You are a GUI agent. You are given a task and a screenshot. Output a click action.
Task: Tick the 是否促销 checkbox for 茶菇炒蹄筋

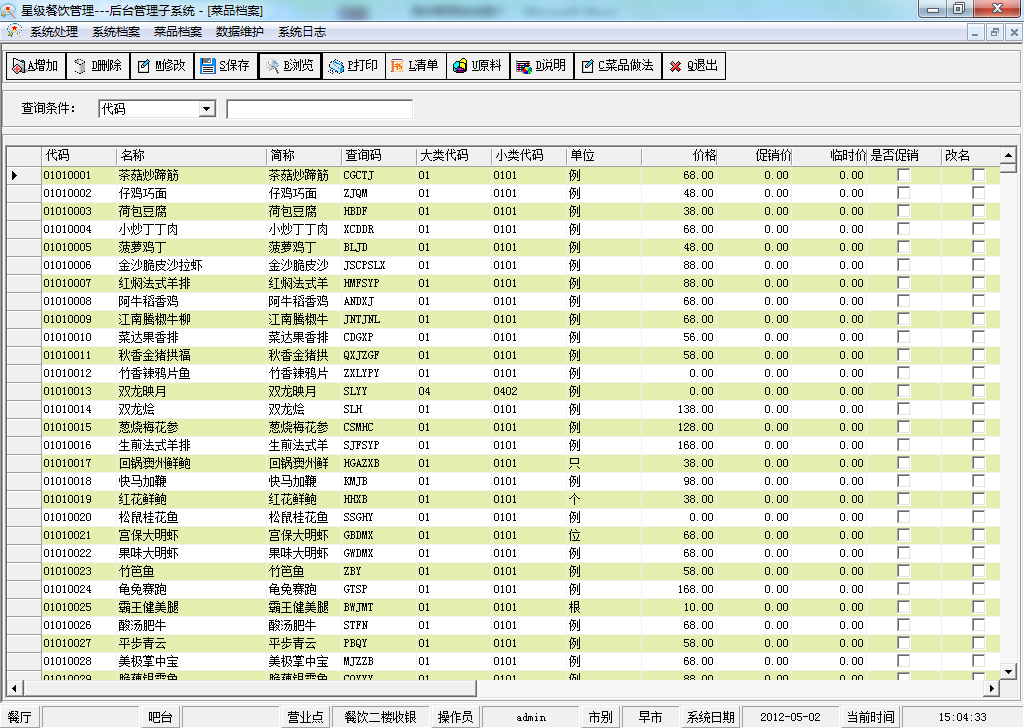[x=904, y=175]
